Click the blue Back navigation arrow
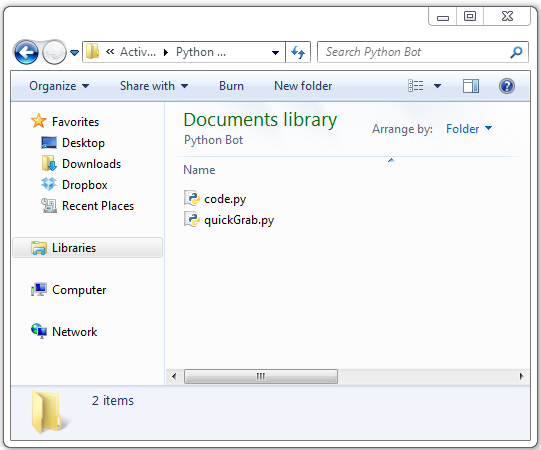Image resolution: width=541 pixels, height=450 pixels. click(x=26, y=52)
